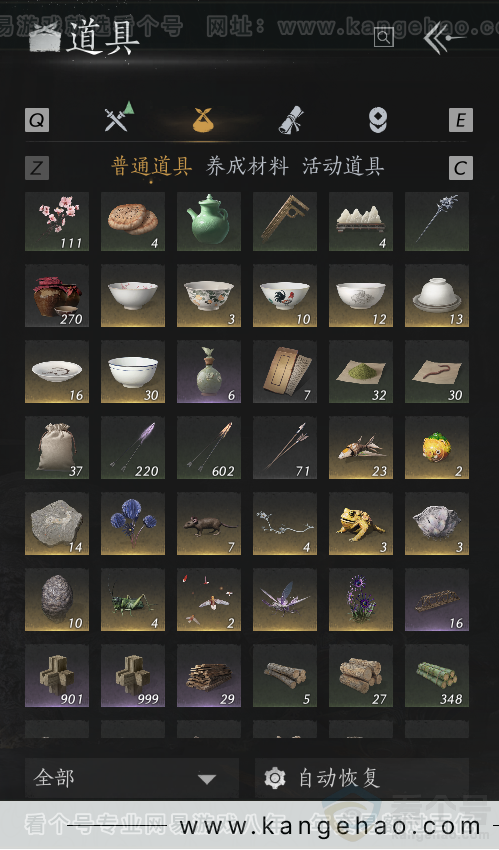This screenshot has width=499, height=850.
Task: Select the golden pouch items tab icon
Action: click(x=203, y=120)
